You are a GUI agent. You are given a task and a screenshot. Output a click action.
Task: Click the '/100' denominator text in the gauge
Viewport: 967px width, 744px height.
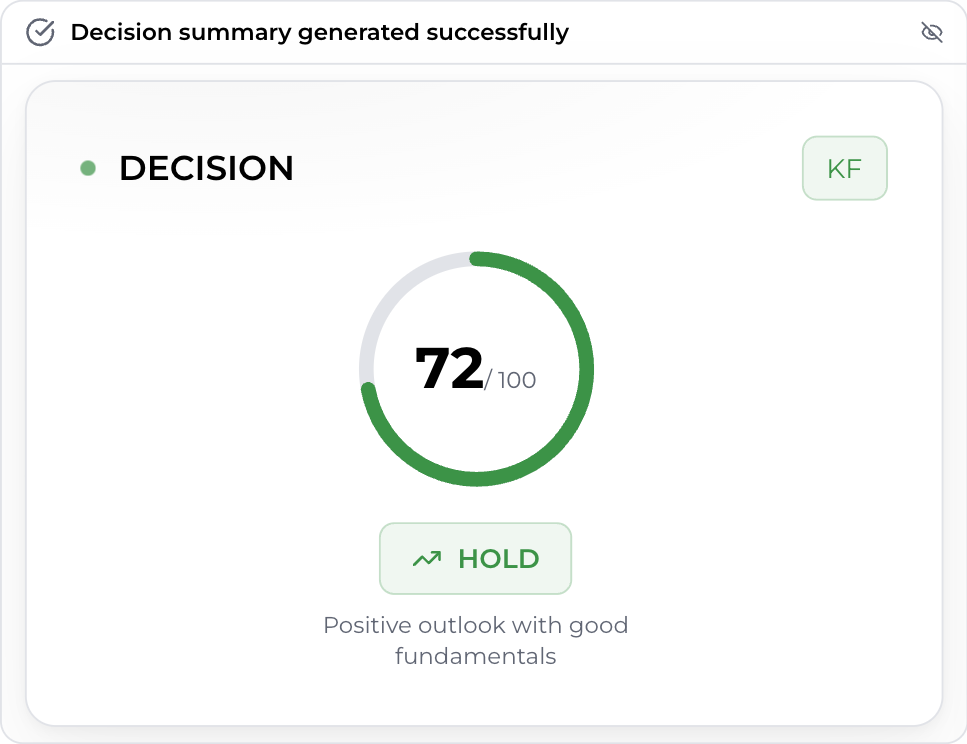pos(511,380)
